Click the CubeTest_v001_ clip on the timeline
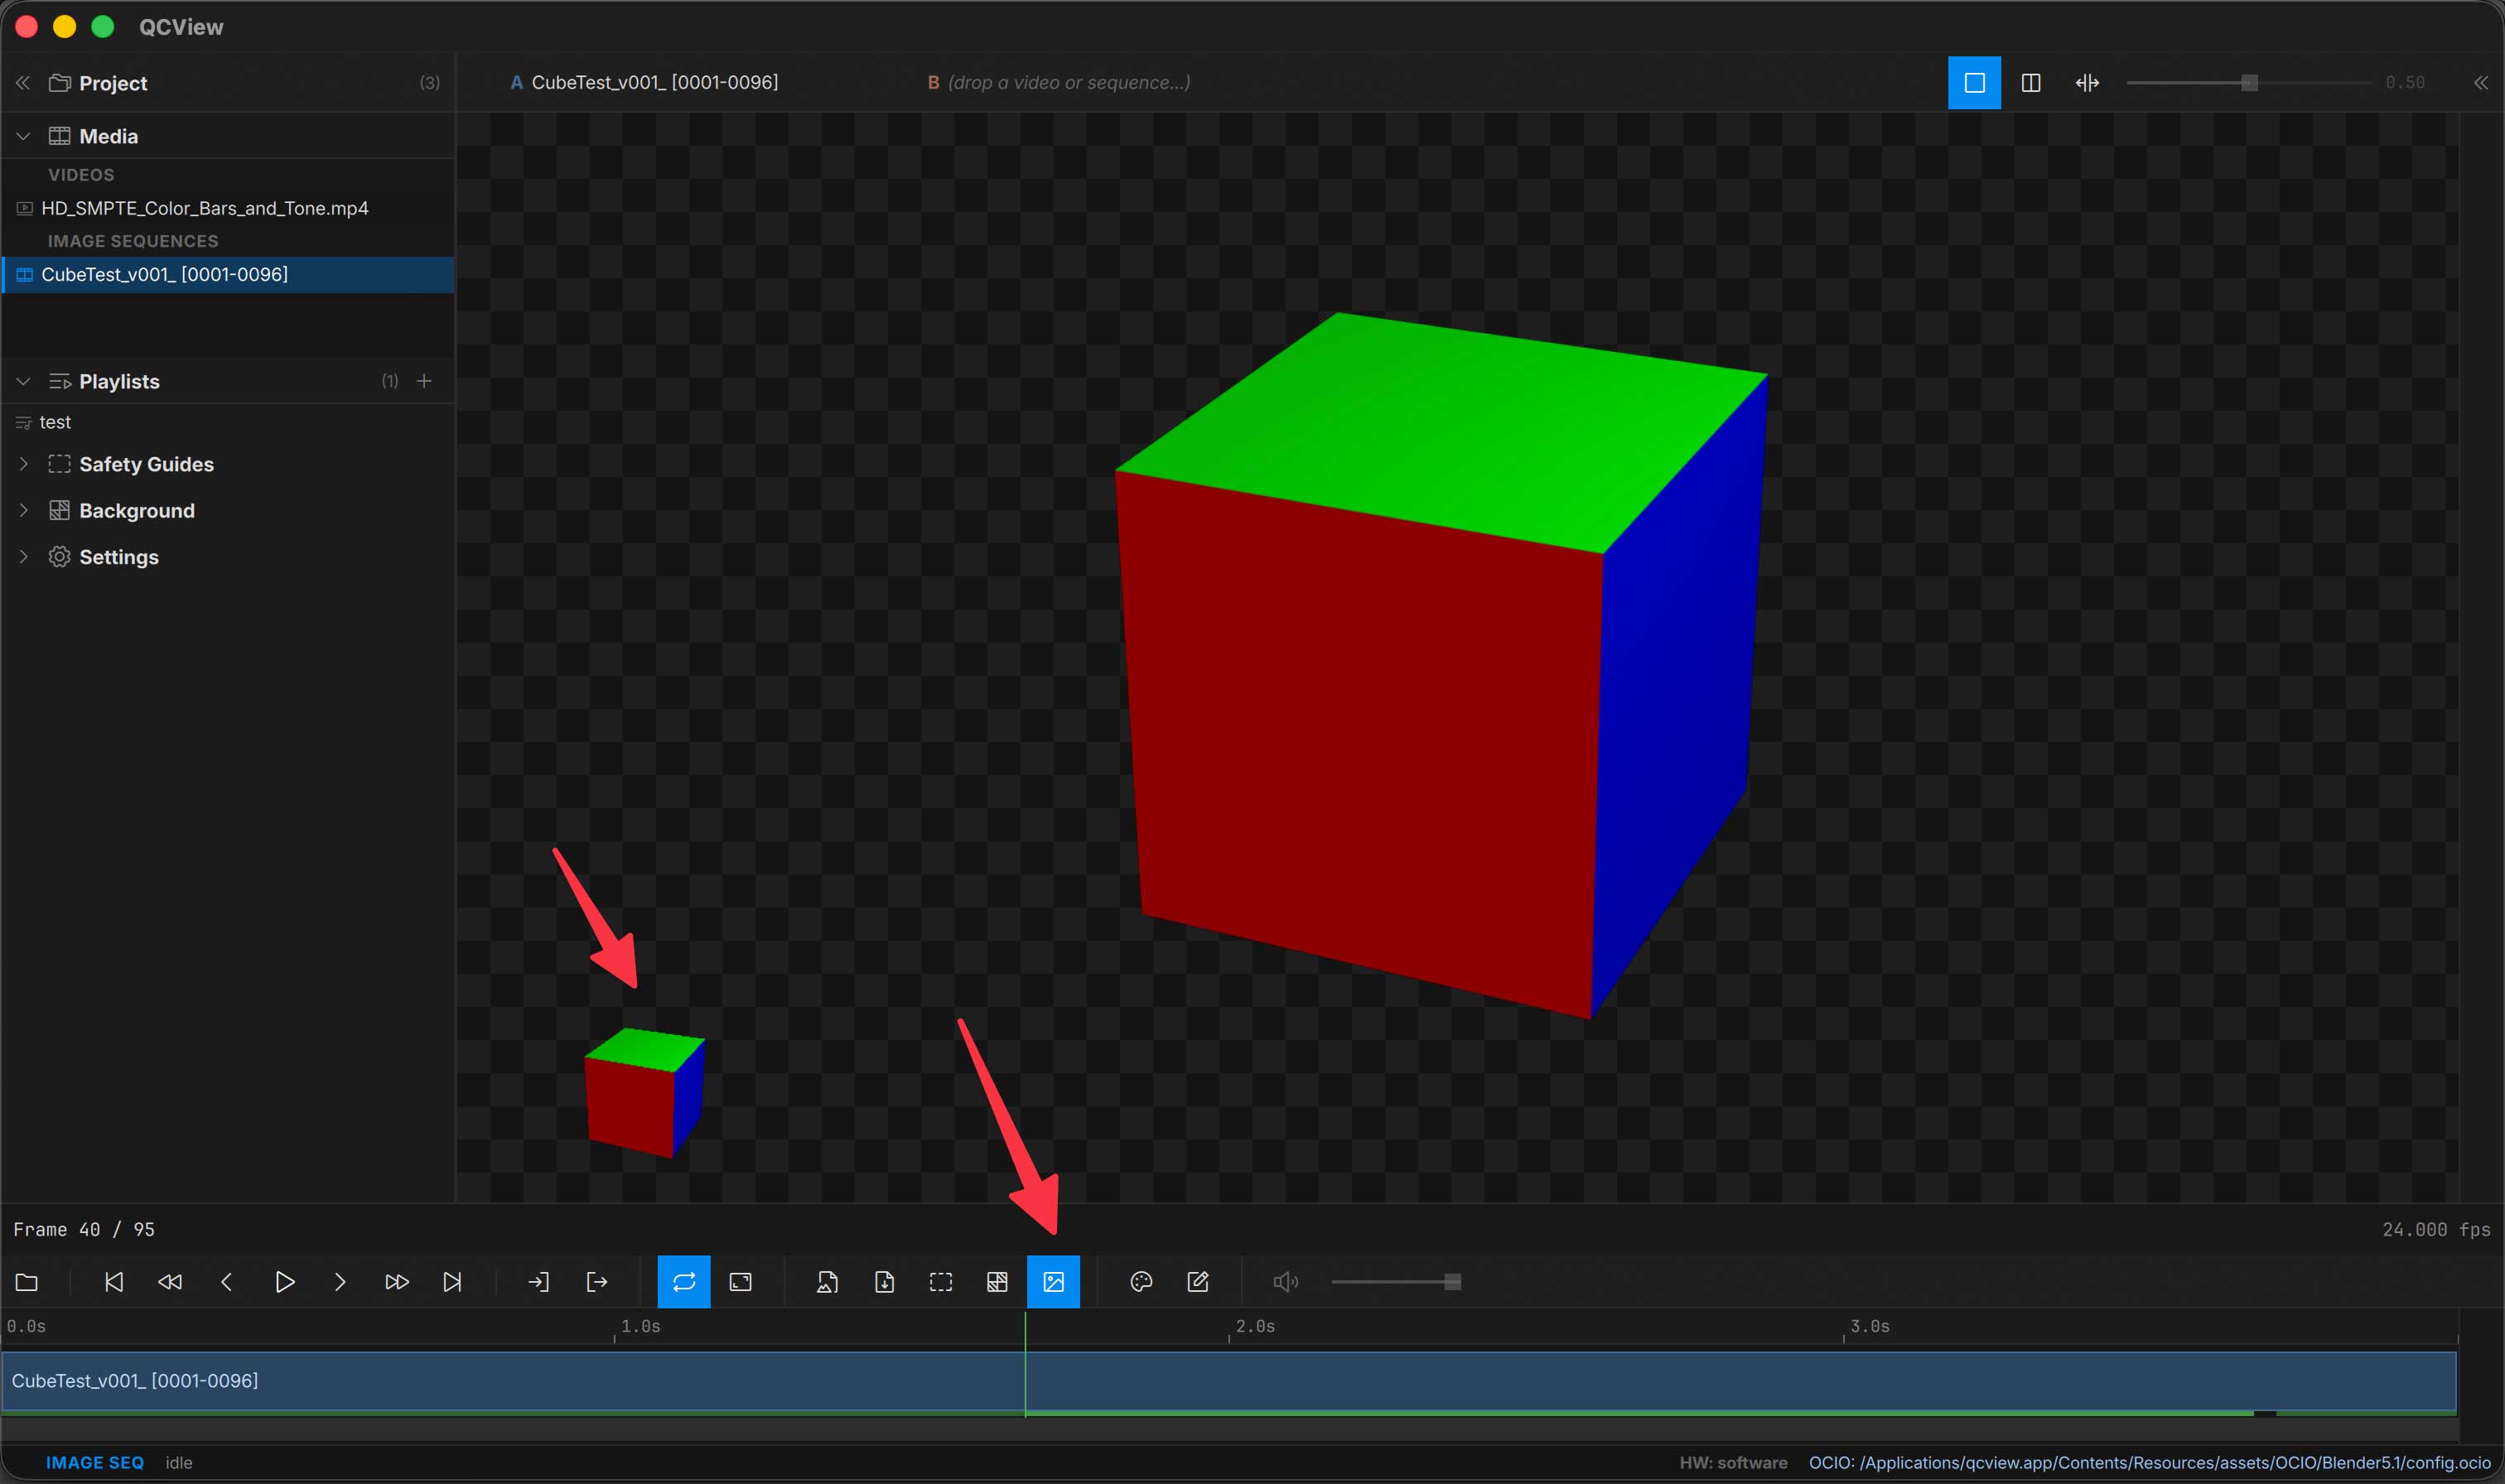2505x1484 pixels. (x=1229, y=1381)
